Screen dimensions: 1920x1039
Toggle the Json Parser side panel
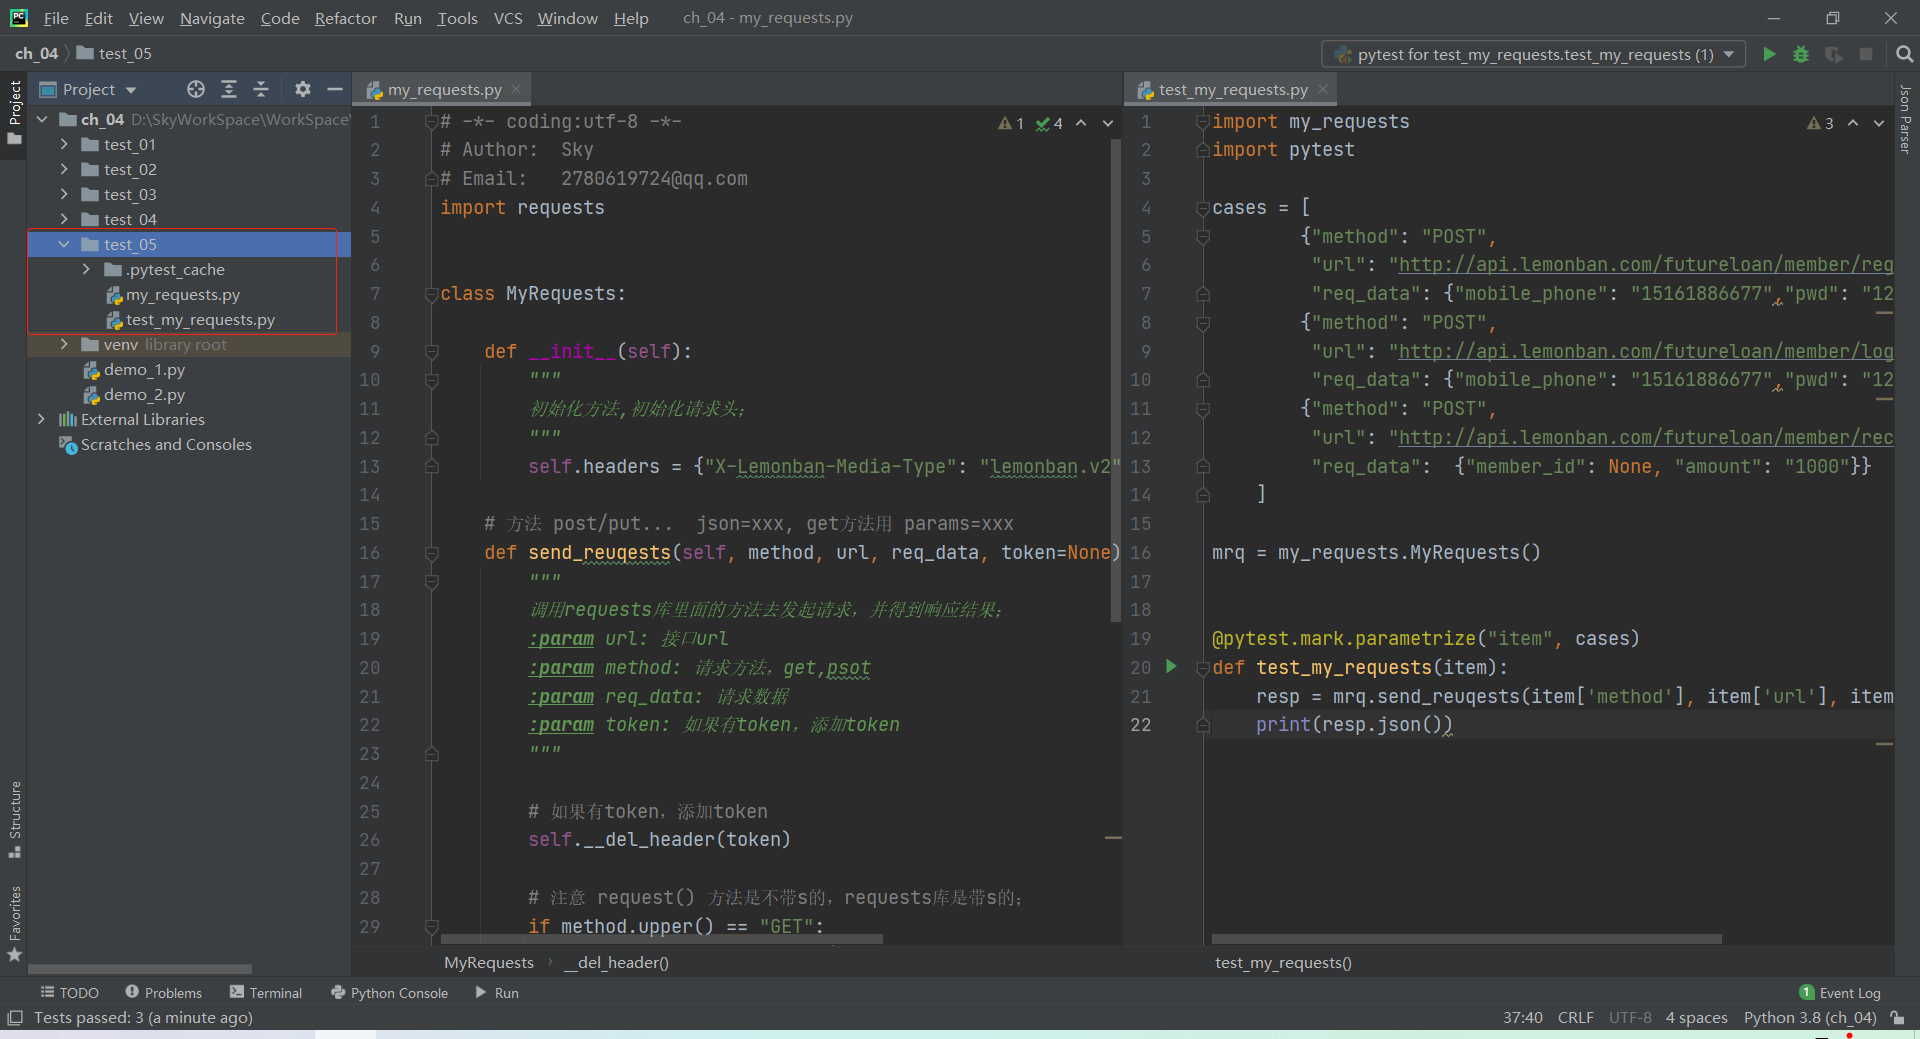click(1905, 120)
